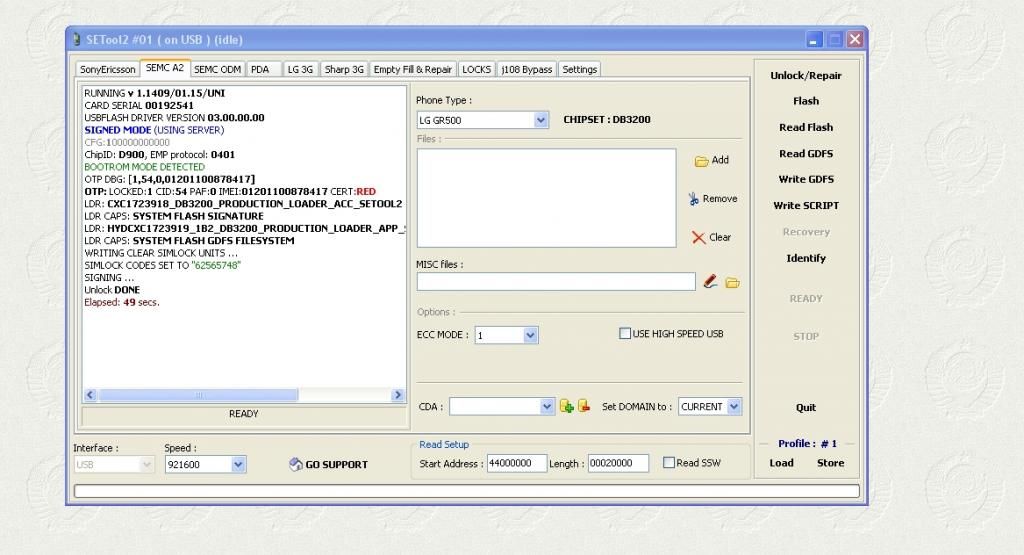Enable USE HIGH SPEED USB checkbox
The image size is (1024, 555).
625,334
